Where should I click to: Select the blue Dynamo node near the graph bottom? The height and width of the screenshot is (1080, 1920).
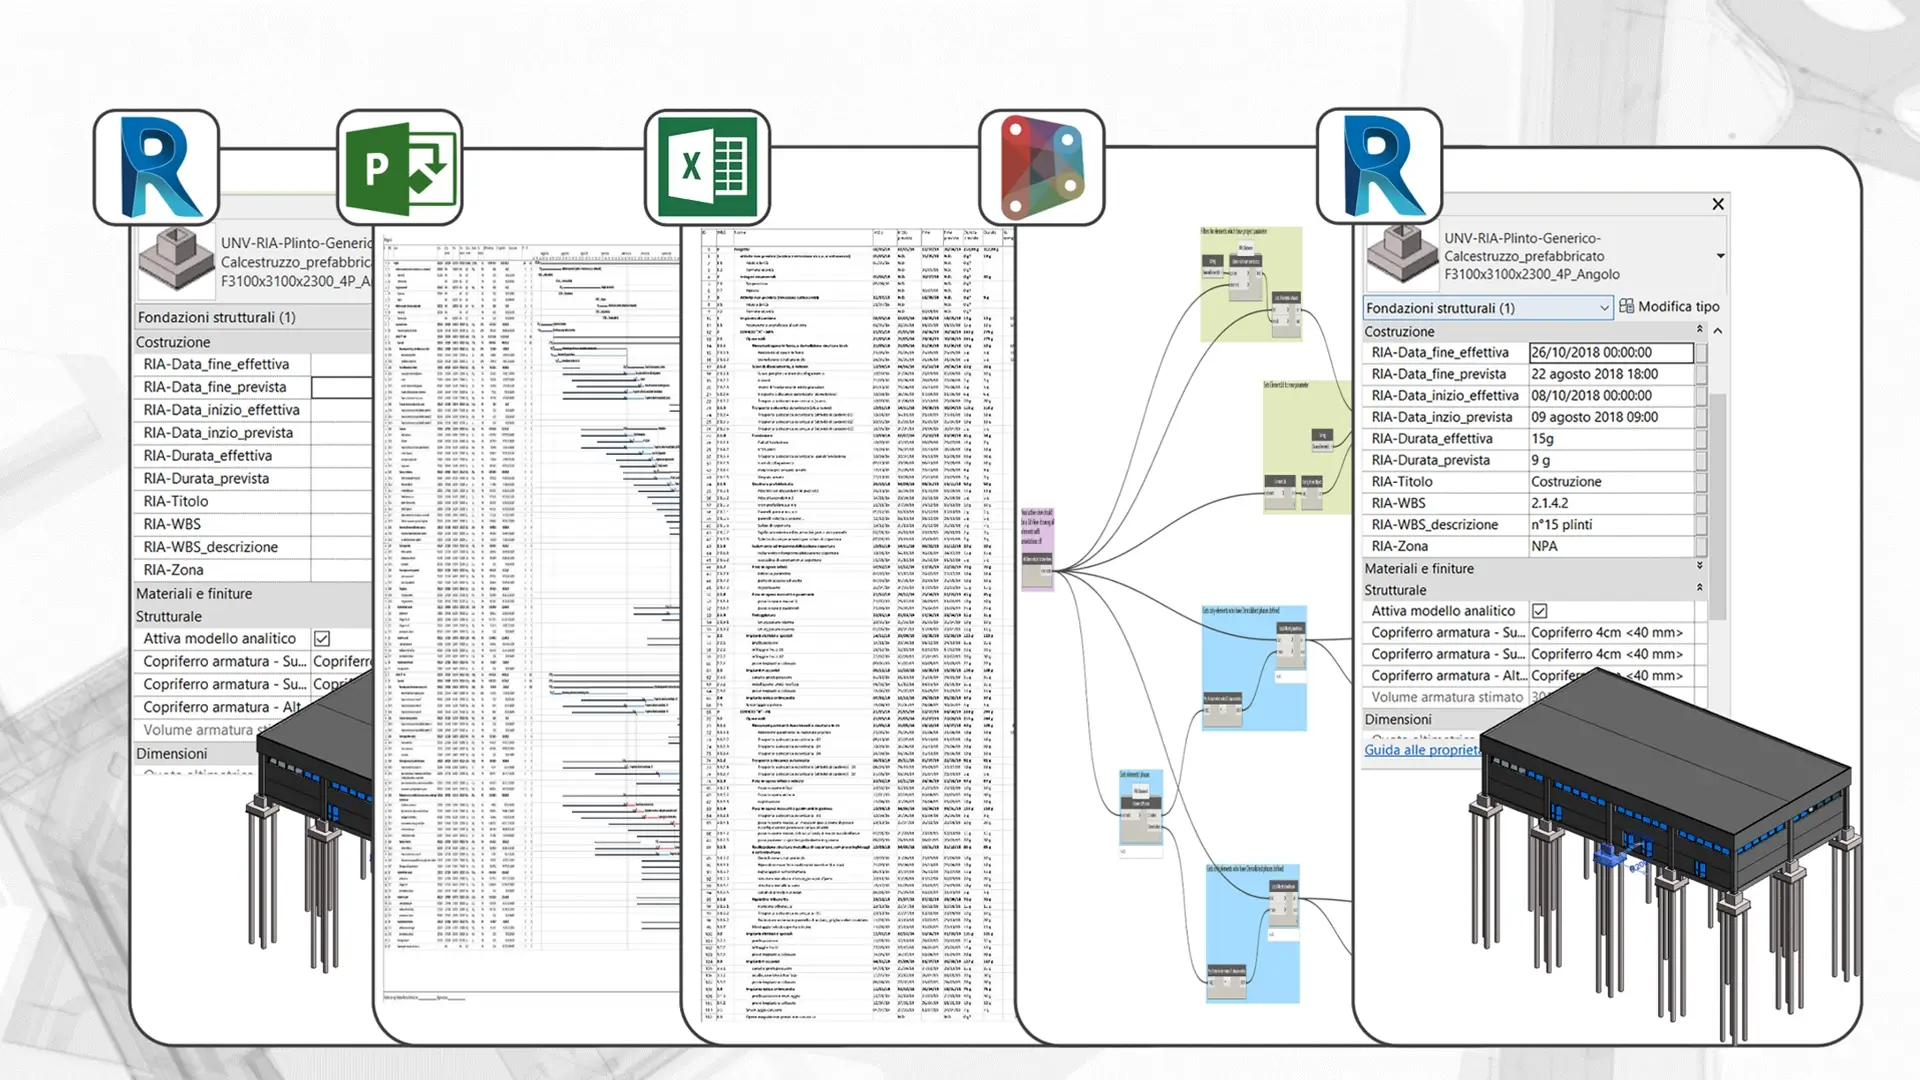click(1252, 930)
